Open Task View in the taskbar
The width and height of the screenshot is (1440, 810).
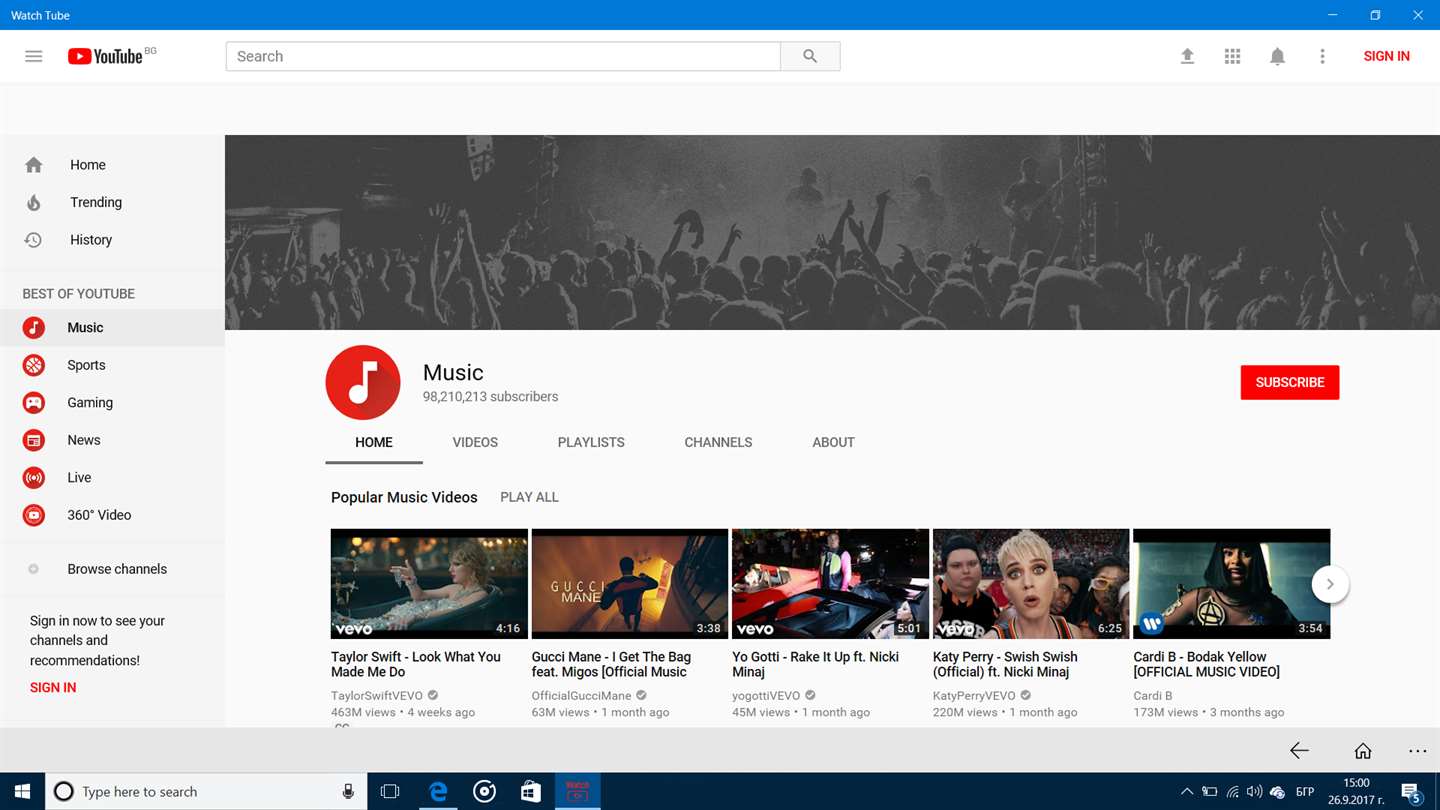coord(390,791)
